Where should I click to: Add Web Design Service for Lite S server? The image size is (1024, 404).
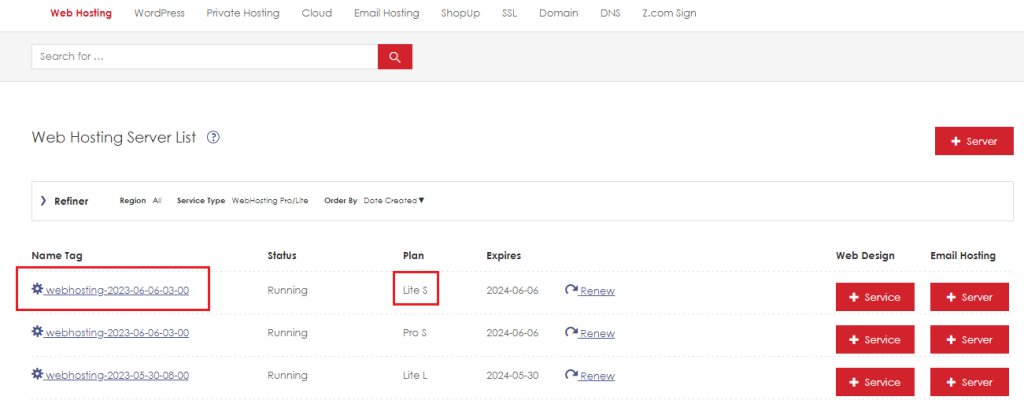(875, 297)
